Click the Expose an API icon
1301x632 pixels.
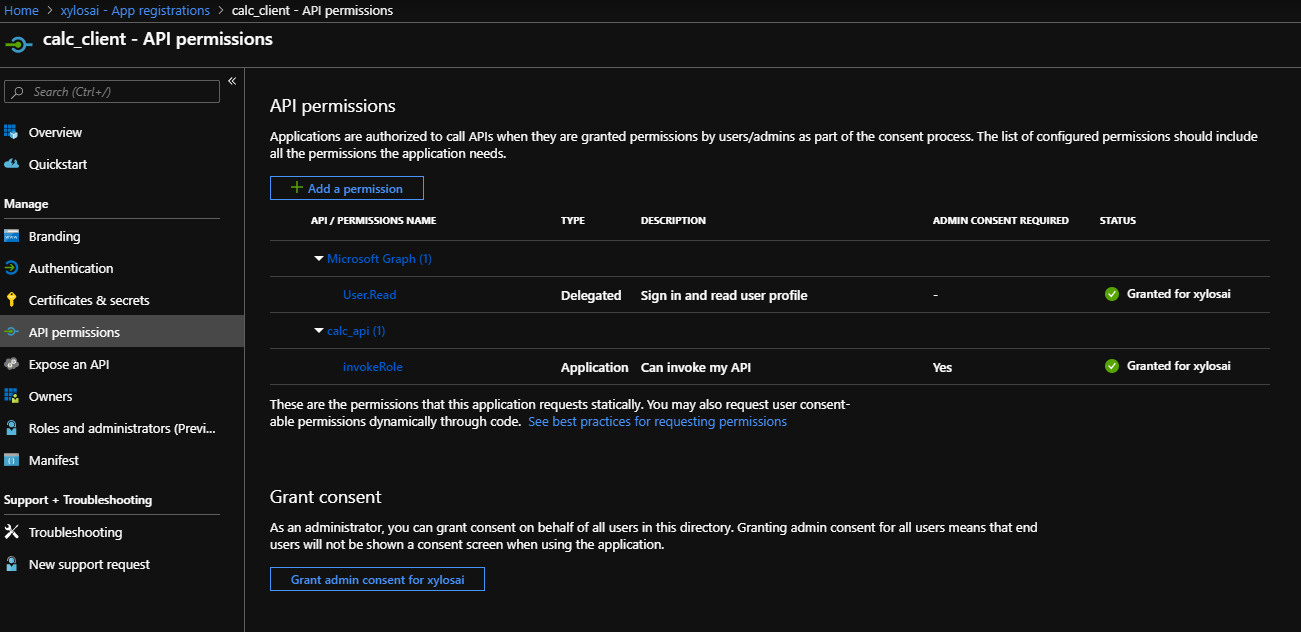click(x=12, y=364)
